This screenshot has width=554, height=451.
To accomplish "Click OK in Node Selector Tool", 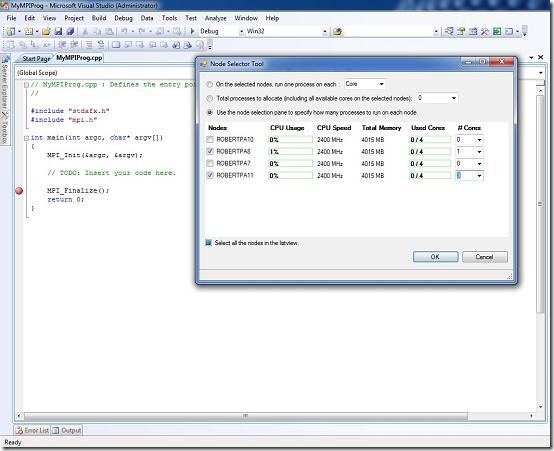I will coord(435,257).
